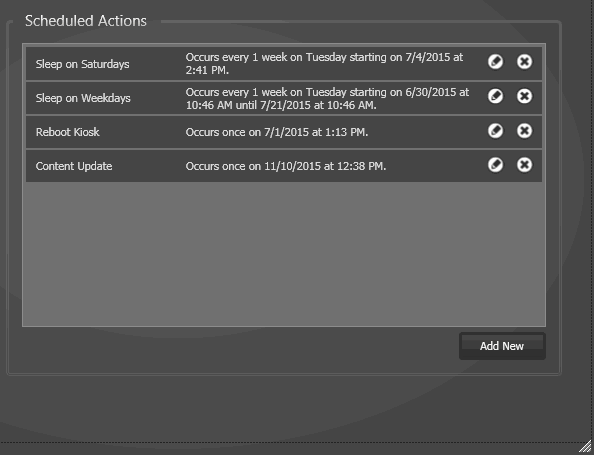Select the 'Content Update' name
The image size is (594, 455).
74,166
